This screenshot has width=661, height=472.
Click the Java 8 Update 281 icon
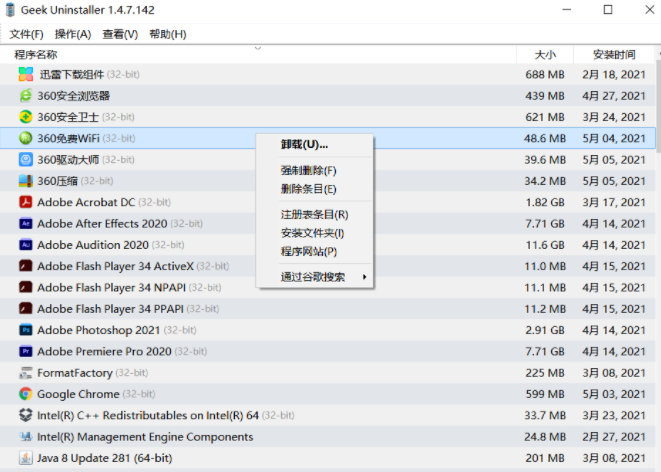click(26, 458)
